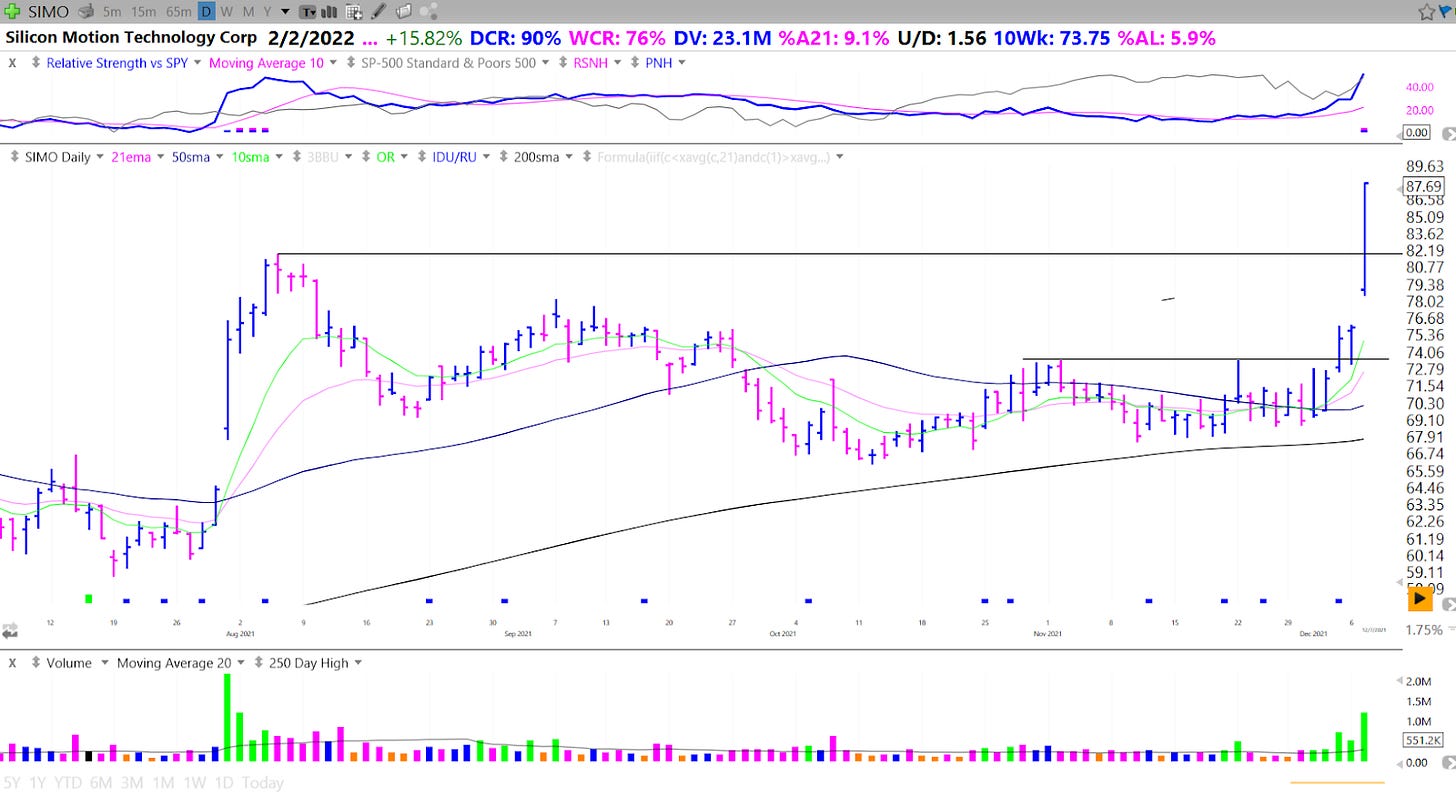
Task: Open SP-500 Standard & Poors dropdown
Action: [x=544, y=63]
